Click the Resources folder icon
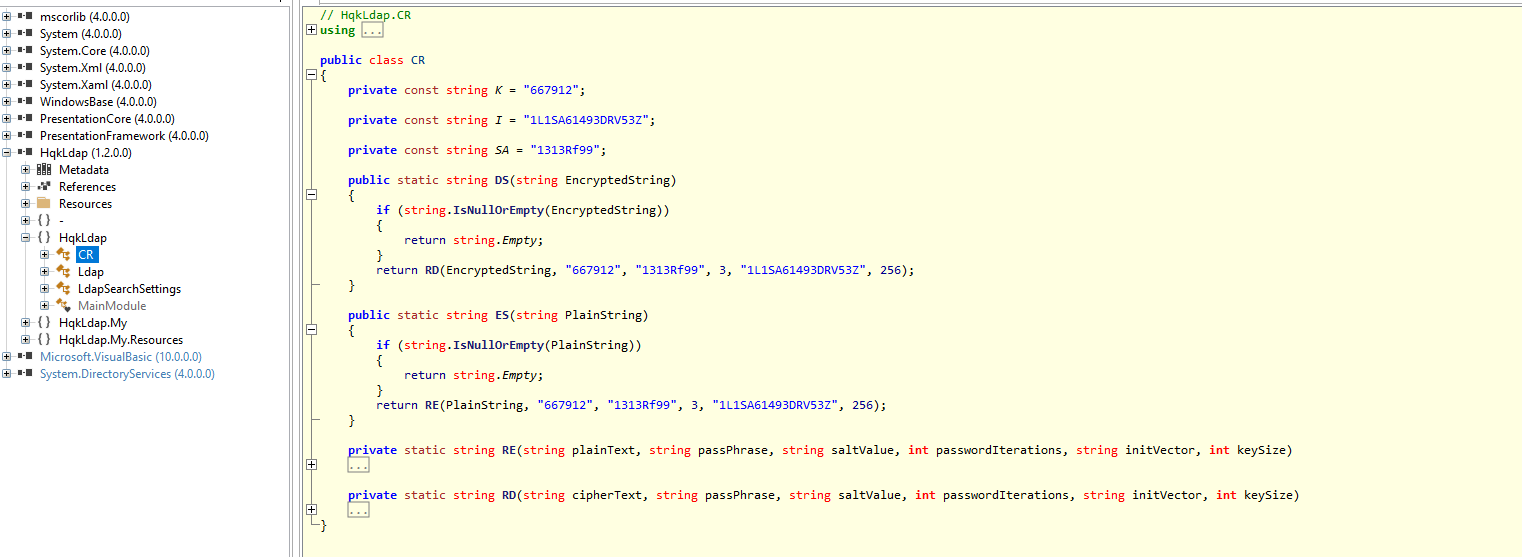The width and height of the screenshot is (1522, 557). 44,204
